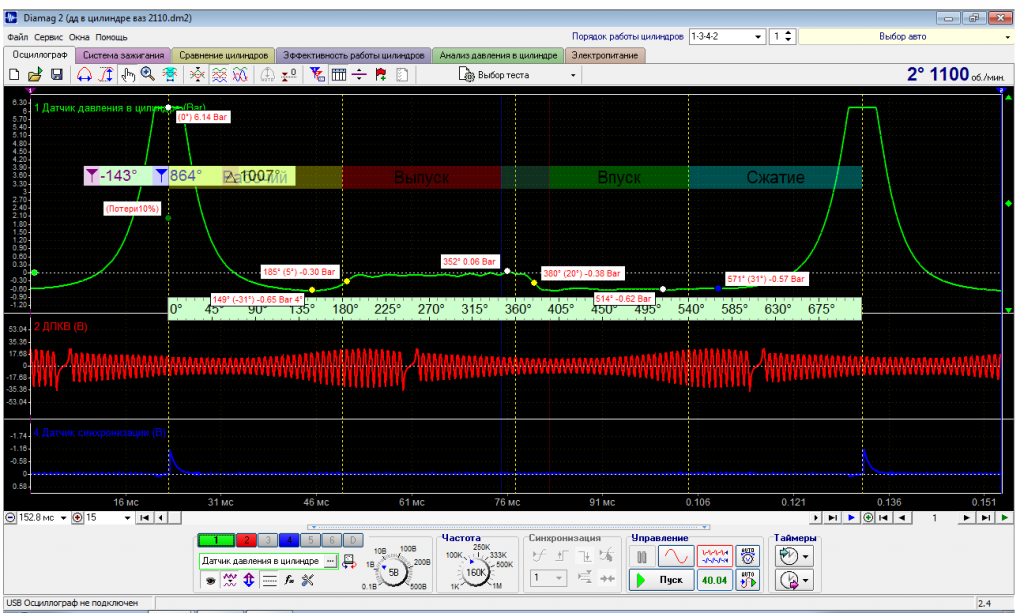Toggle the grid table toolbar icon
The width and height of the screenshot is (1024, 613).
click(338, 75)
